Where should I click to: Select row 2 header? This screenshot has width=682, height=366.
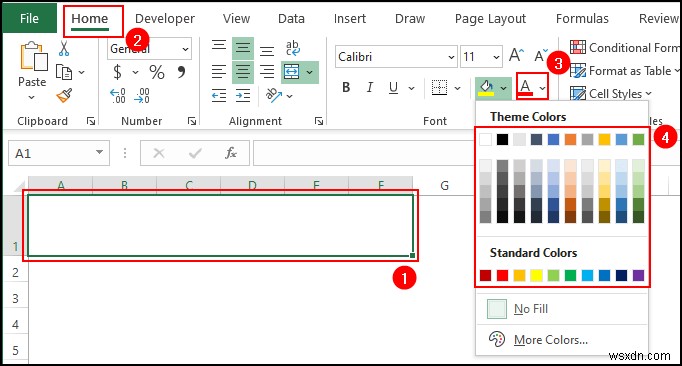coord(16,273)
